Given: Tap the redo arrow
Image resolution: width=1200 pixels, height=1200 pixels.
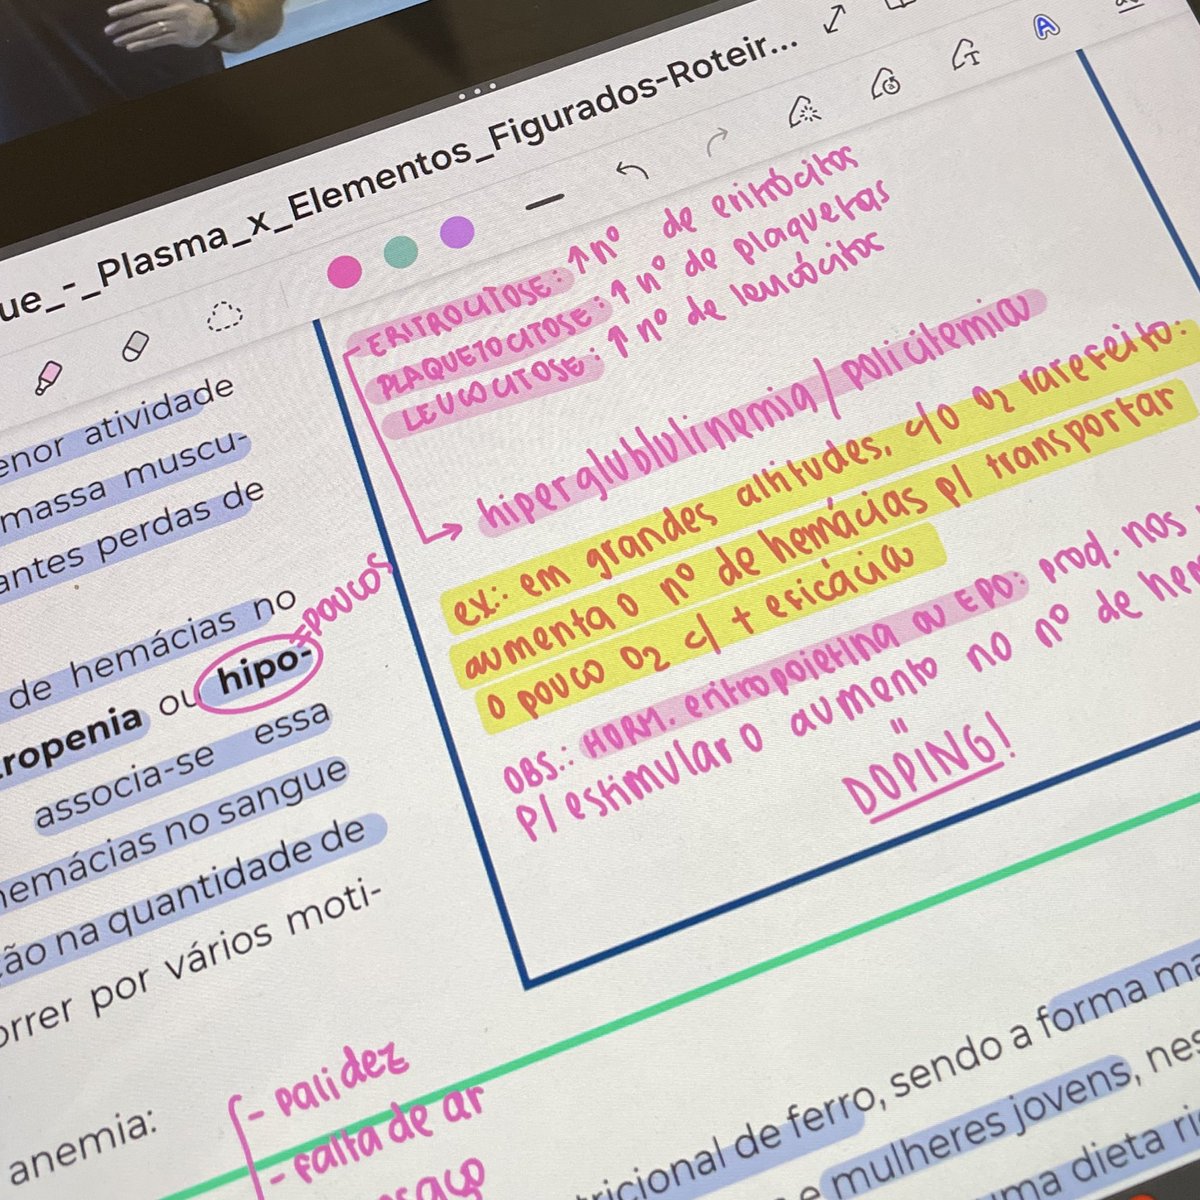Looking at the screenshot, I should tap(717, 139).
